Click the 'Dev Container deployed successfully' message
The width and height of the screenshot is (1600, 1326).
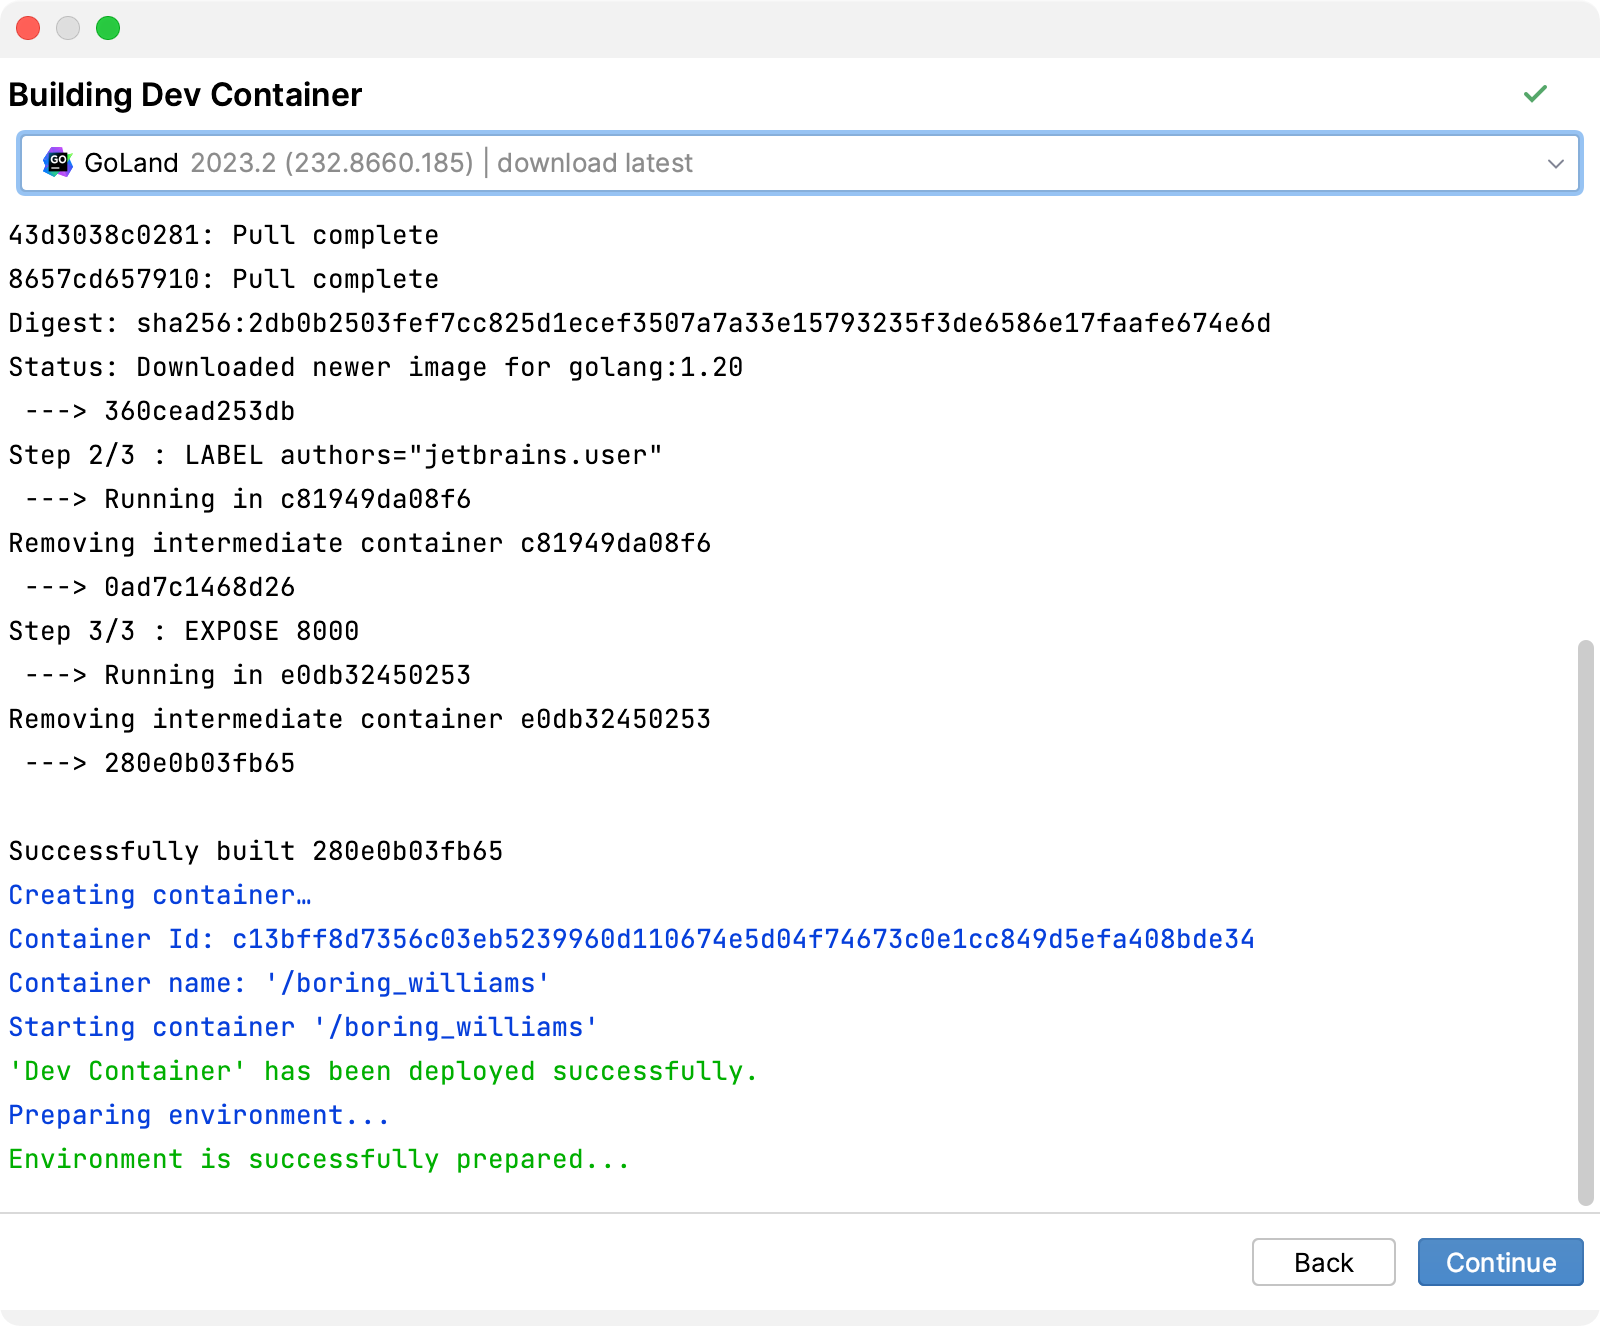click(382, 1071)
